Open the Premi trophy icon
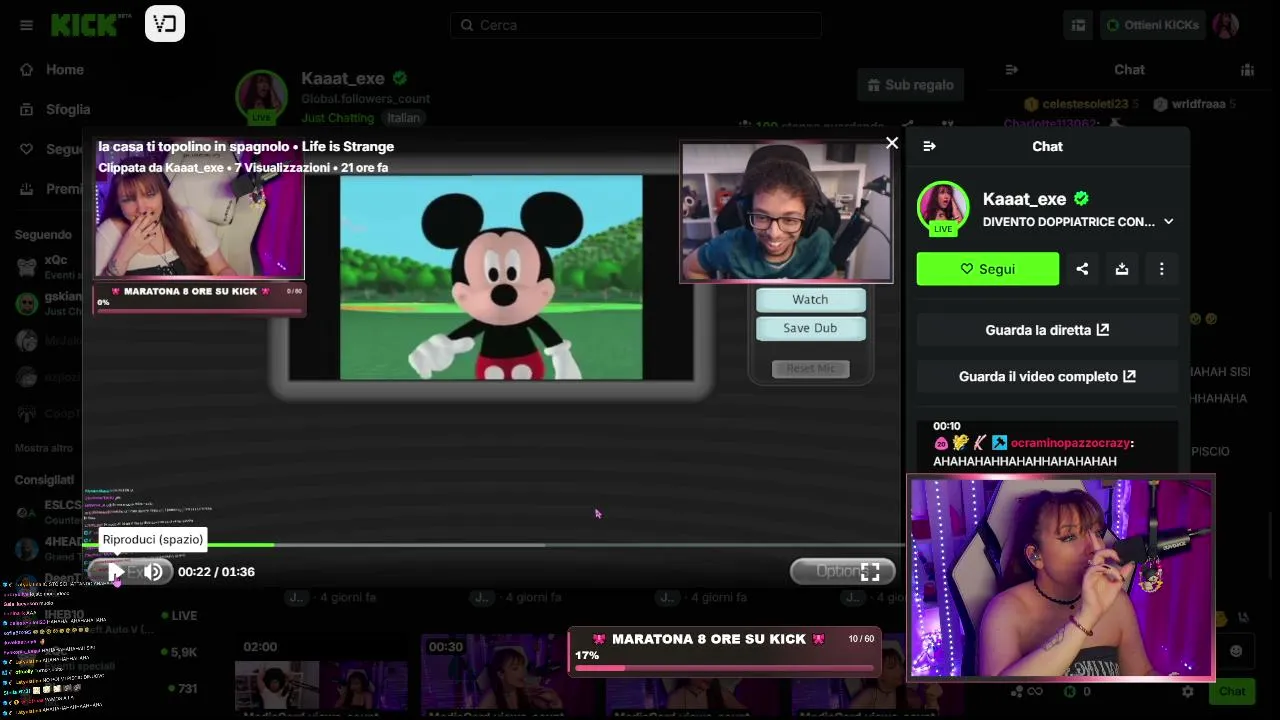 [26, 189]
